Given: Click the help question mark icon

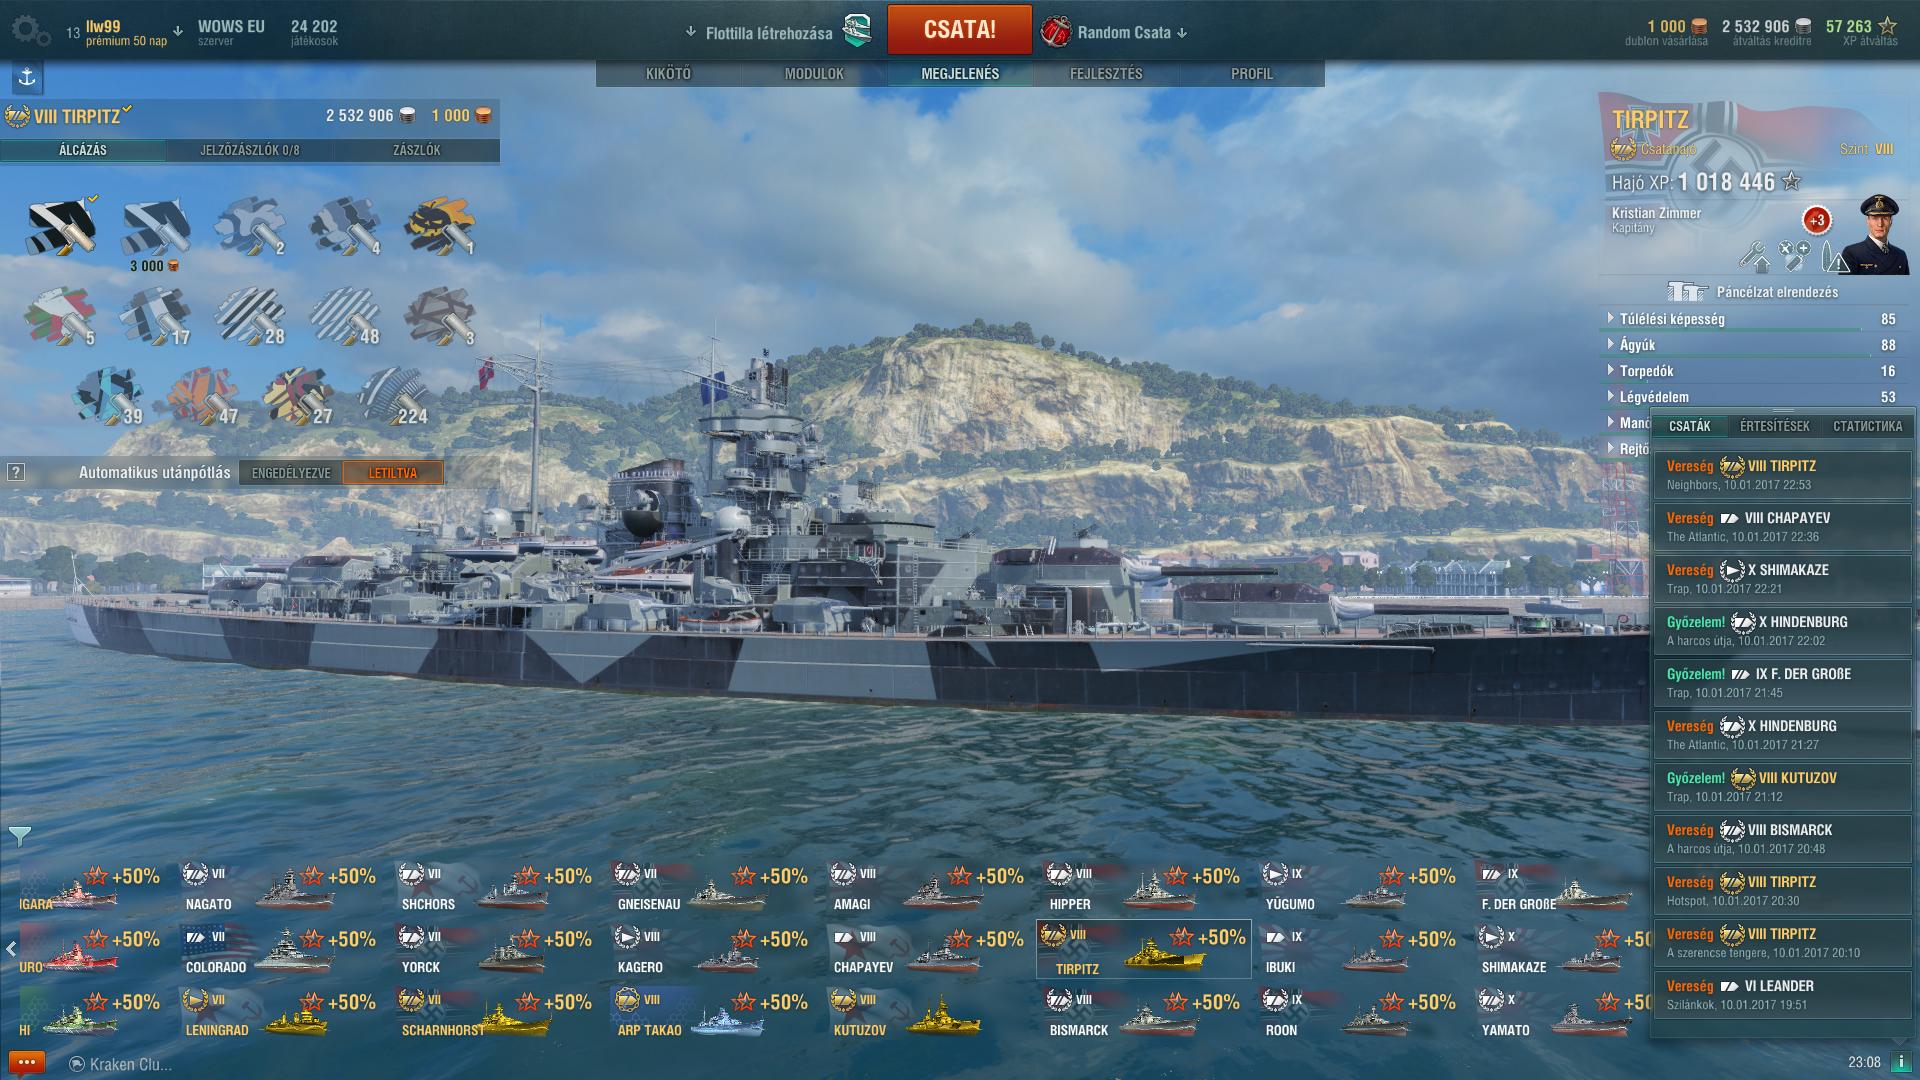Looking at the screenshot, I should click(x=16, y=472).
